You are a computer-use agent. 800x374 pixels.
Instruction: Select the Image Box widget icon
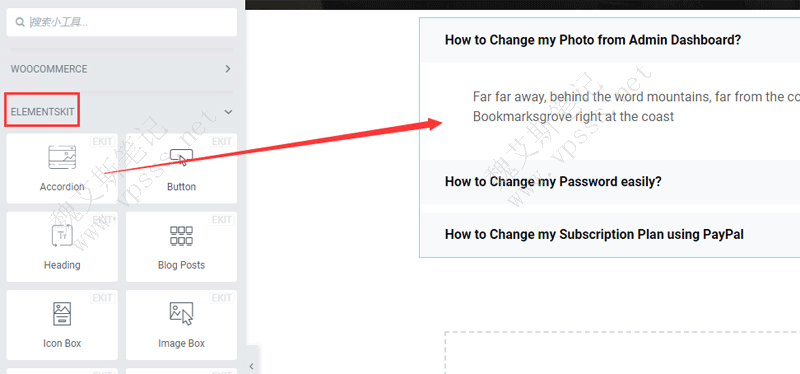click(x=181, y=313)
